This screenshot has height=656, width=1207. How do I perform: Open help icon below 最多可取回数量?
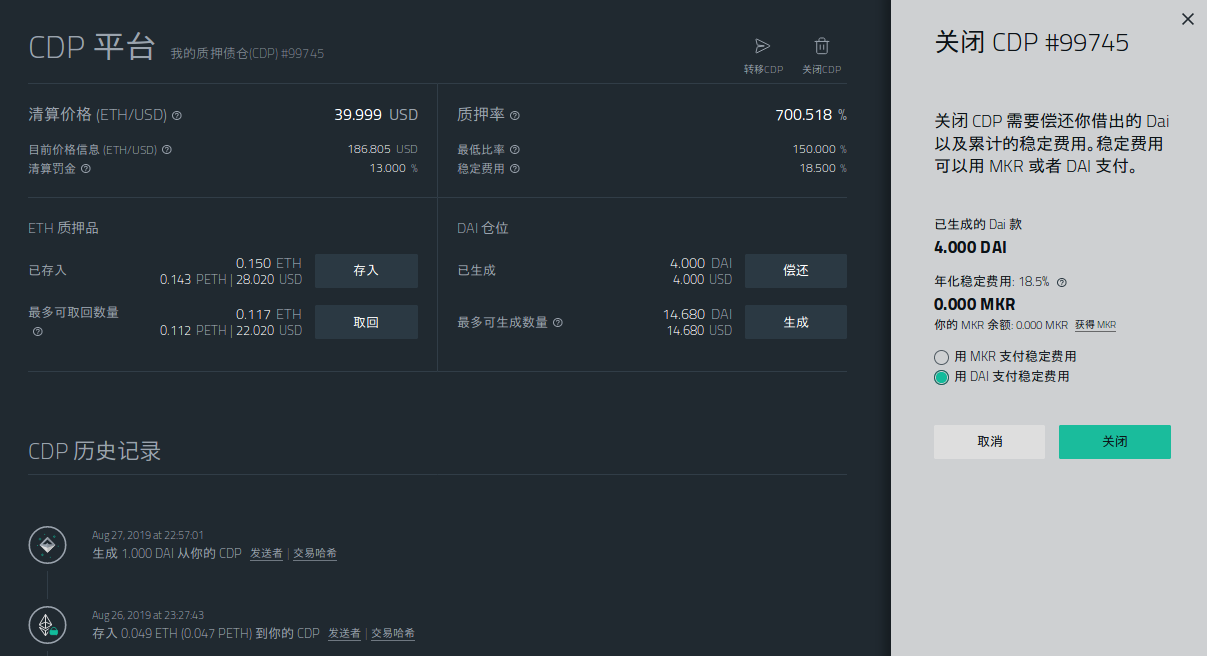(x=38, y=331)
